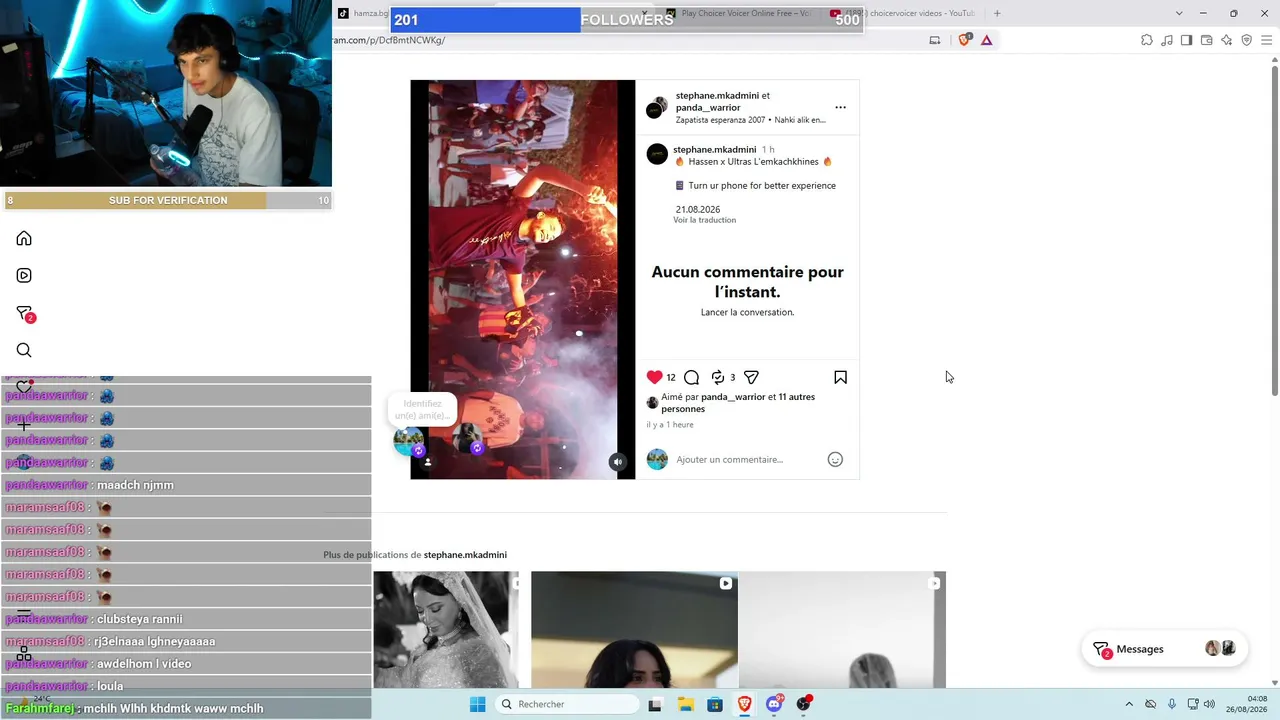Click 'Voir la traduction' link
1280x720 pixels.
[704, 220]
